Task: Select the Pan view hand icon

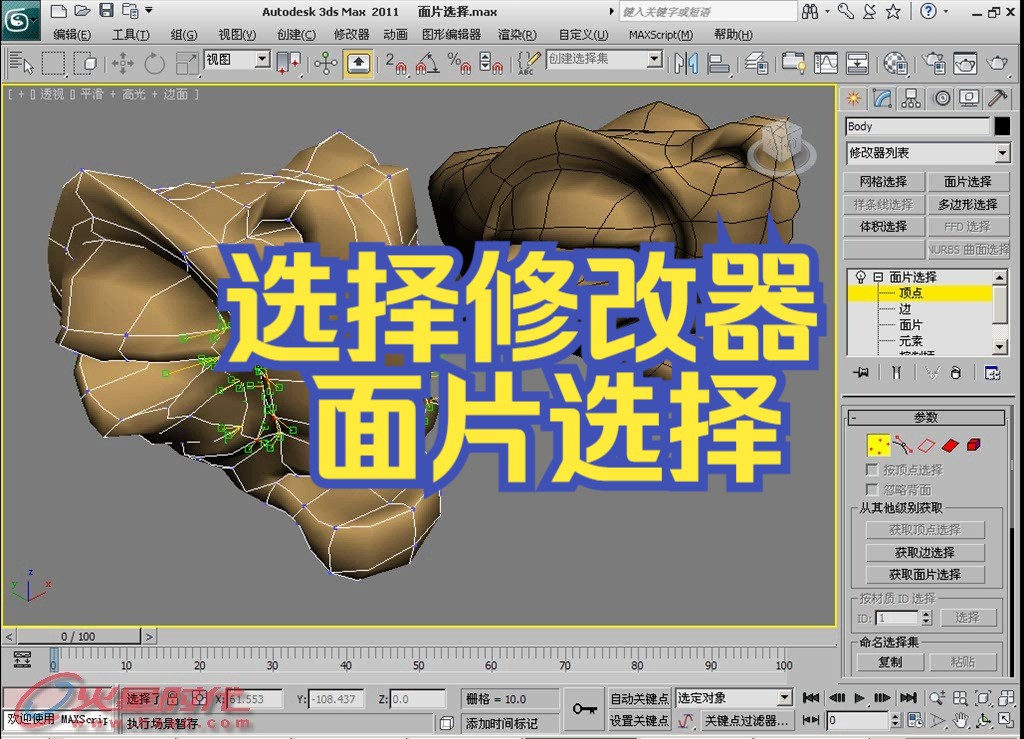Action: (x=962, y=720)
